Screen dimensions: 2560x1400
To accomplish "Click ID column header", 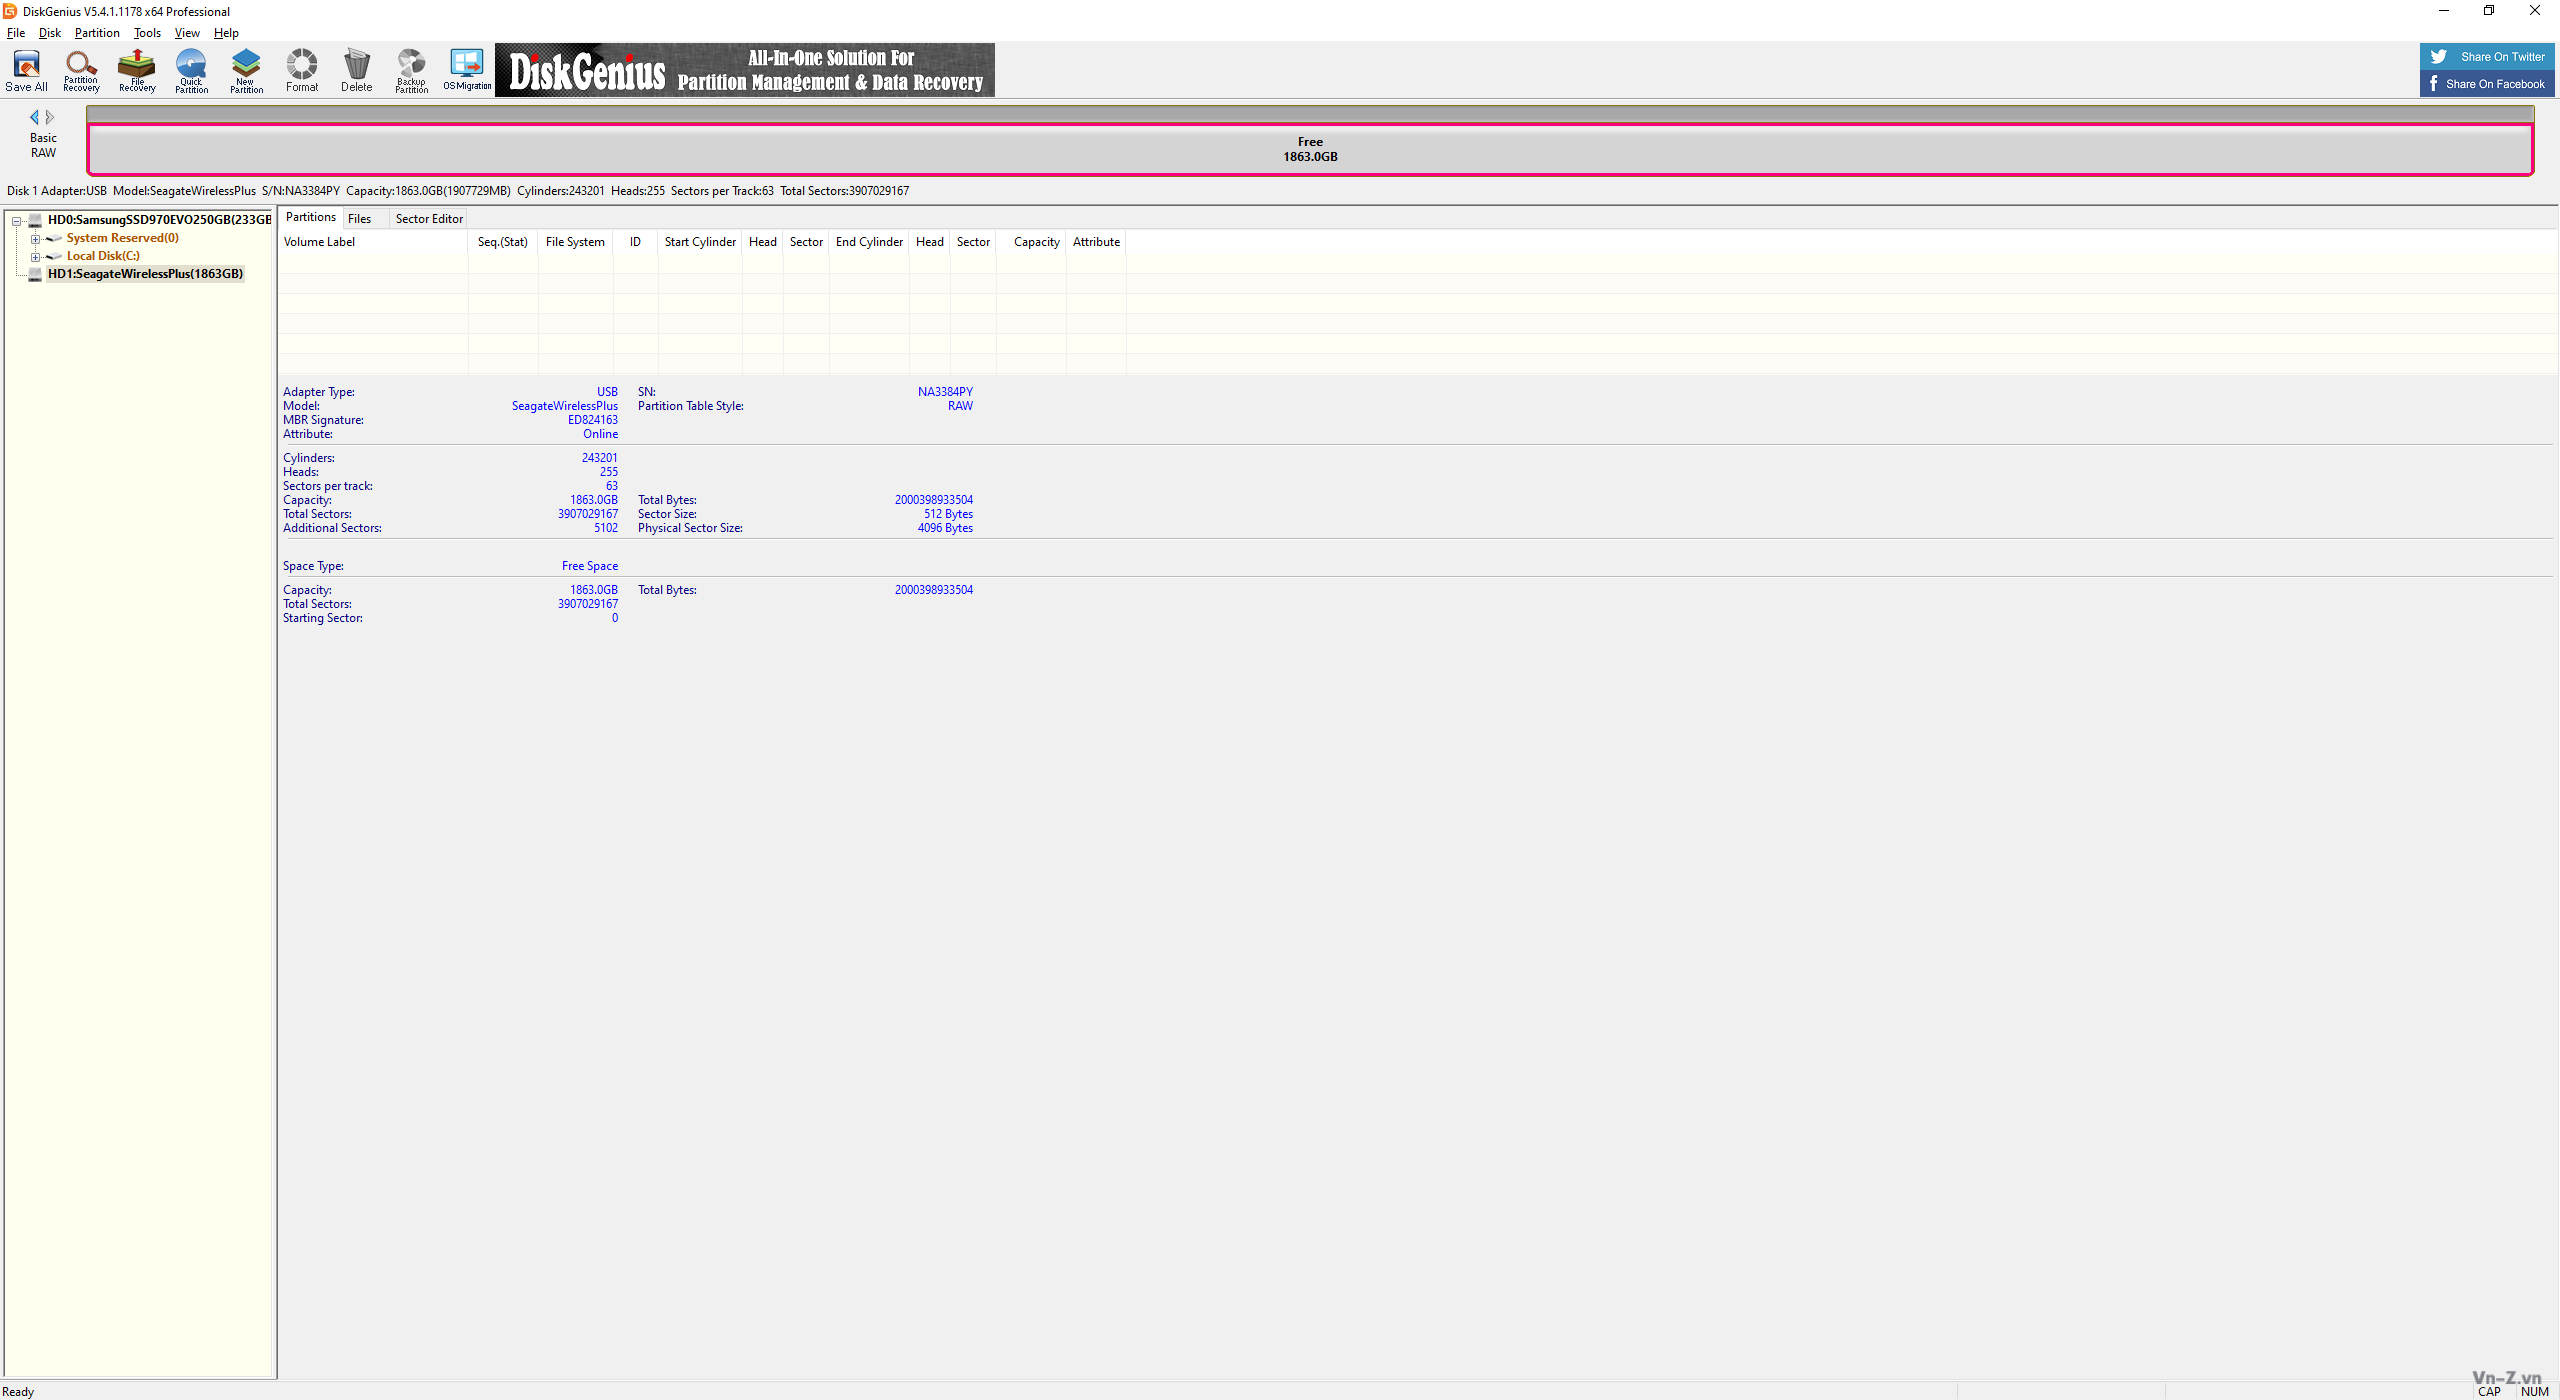I will tap(635, 242).
